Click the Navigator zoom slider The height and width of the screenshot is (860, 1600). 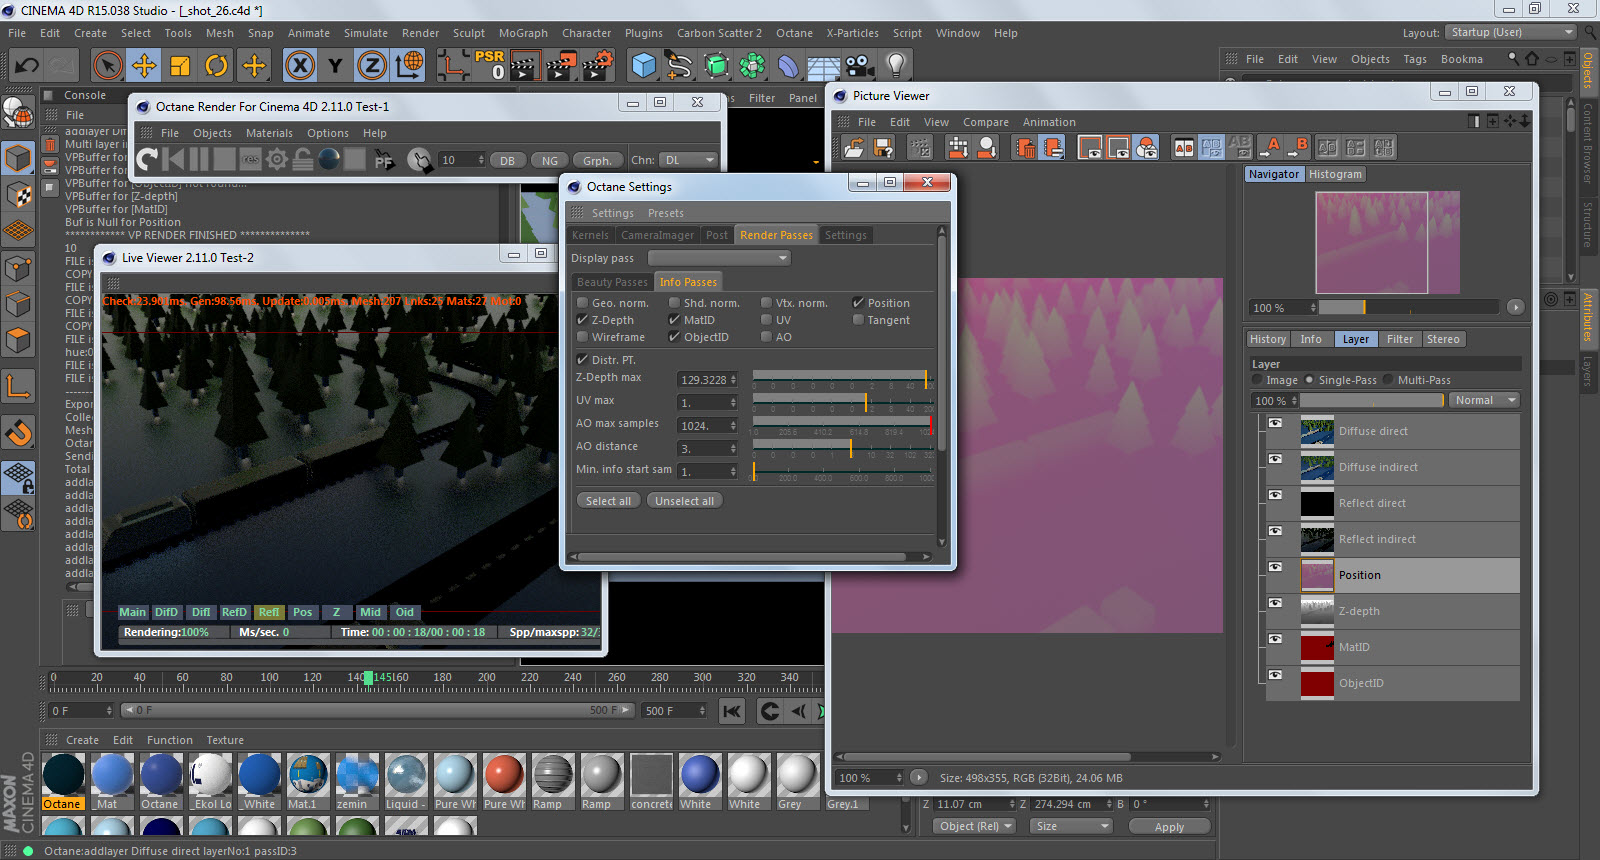pyautogui.click(x=1408, y=307)
